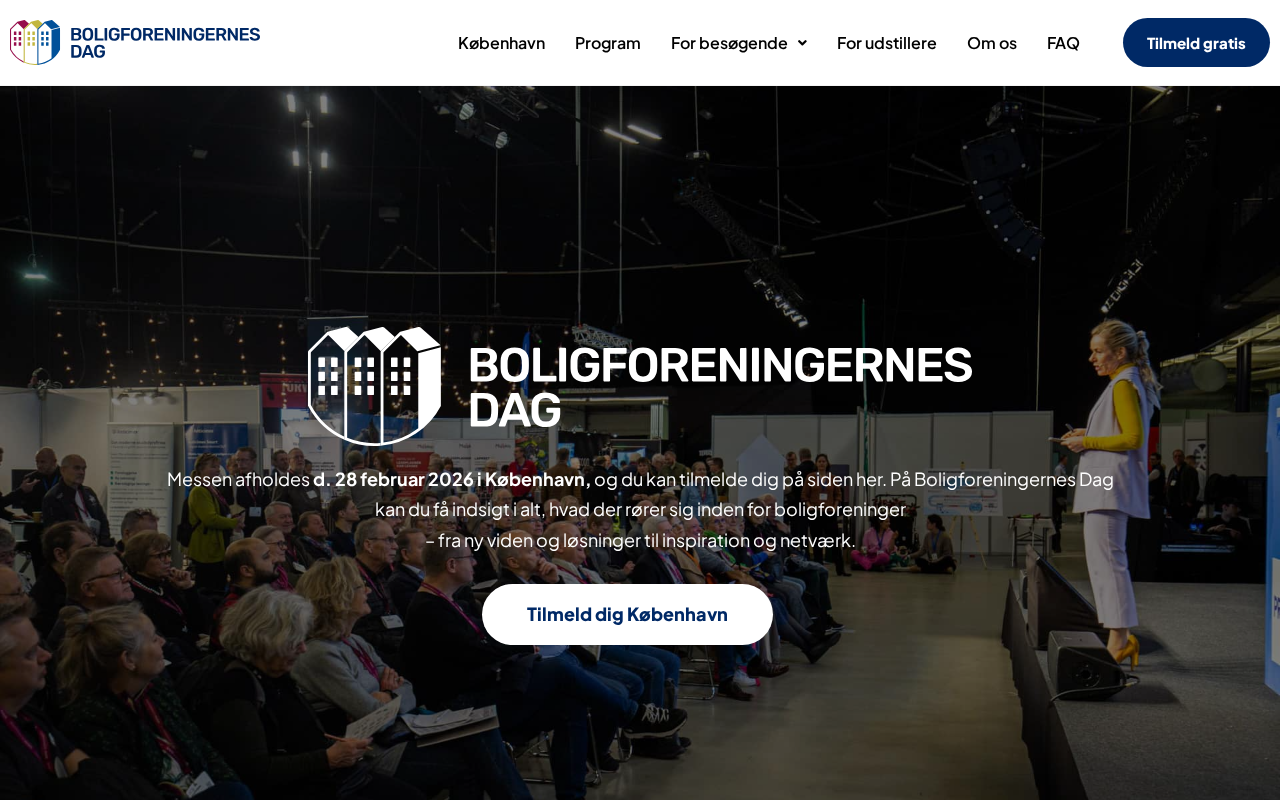Screen dimensions: 1280x800
Task: Click the phrase "På Boligforeningernes Dag" in the paragraph
Action: (x=1002, y=479)
